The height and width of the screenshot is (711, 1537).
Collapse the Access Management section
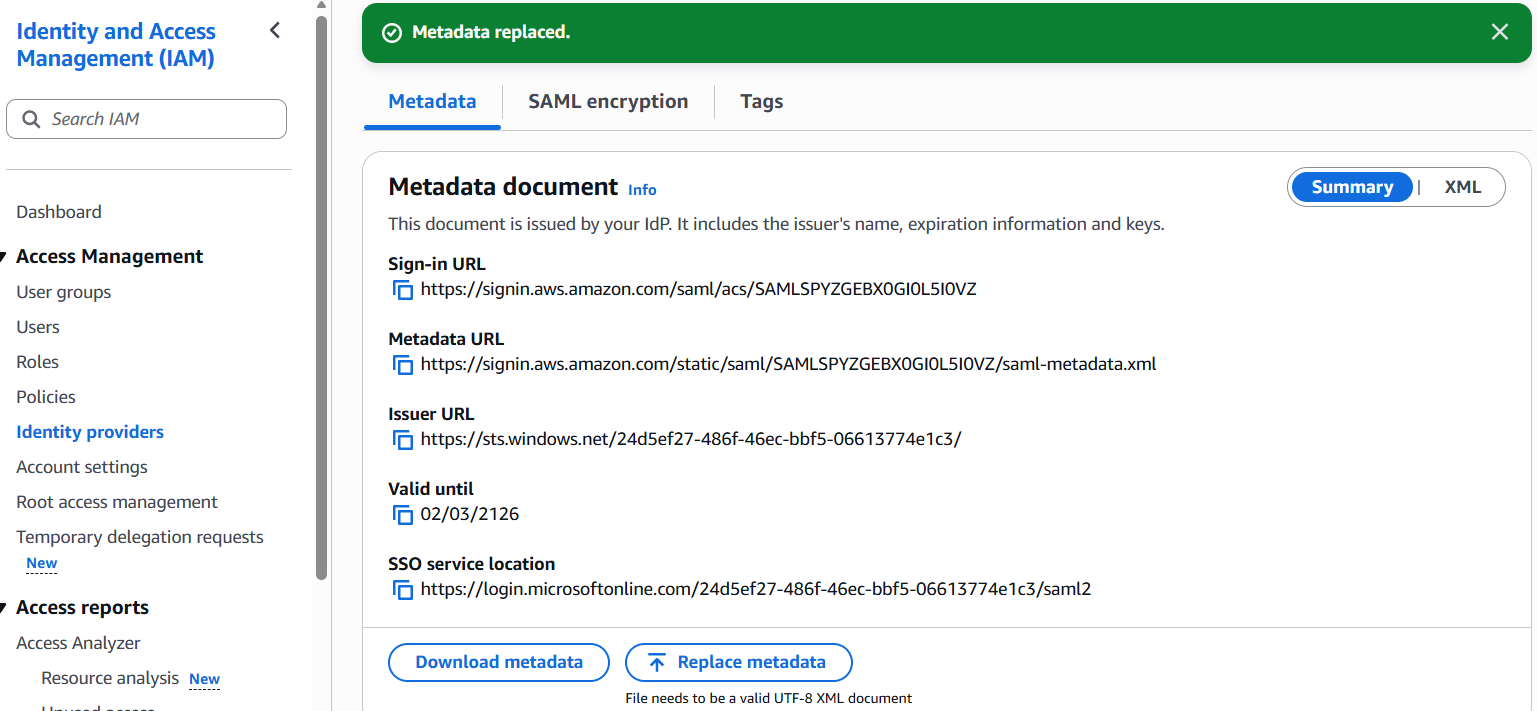coord(4,257)
